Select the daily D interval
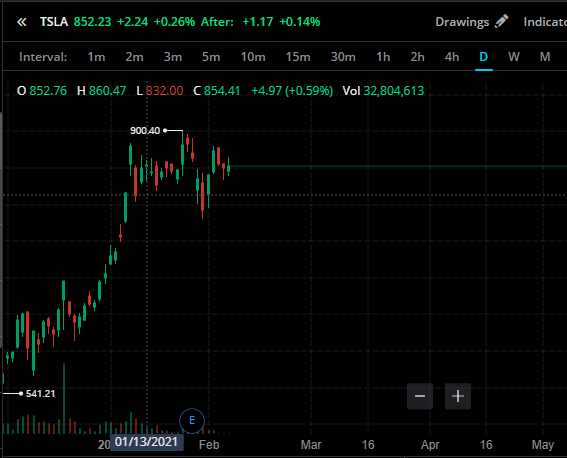Screen dimensions: 567x458 tap(483, 57)
